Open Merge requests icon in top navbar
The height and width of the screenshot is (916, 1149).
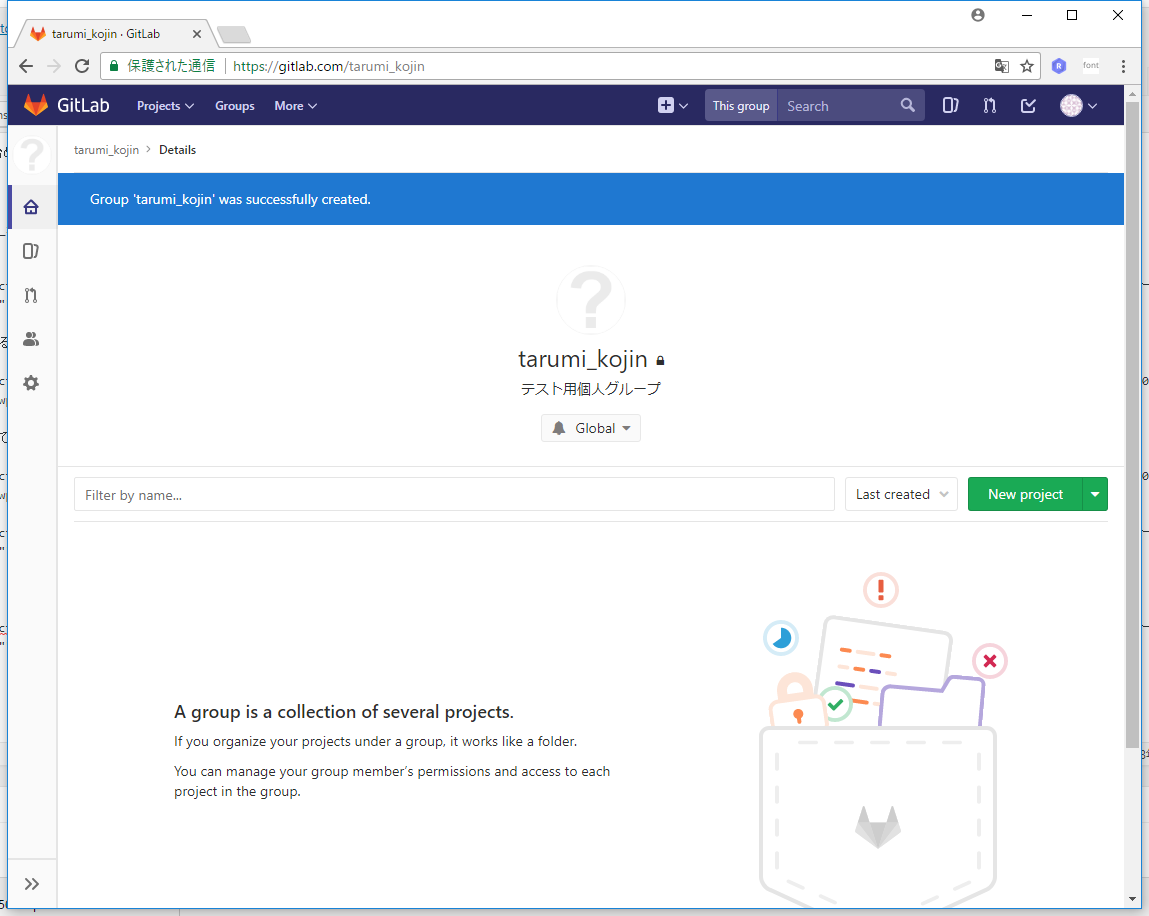point(989,105)
